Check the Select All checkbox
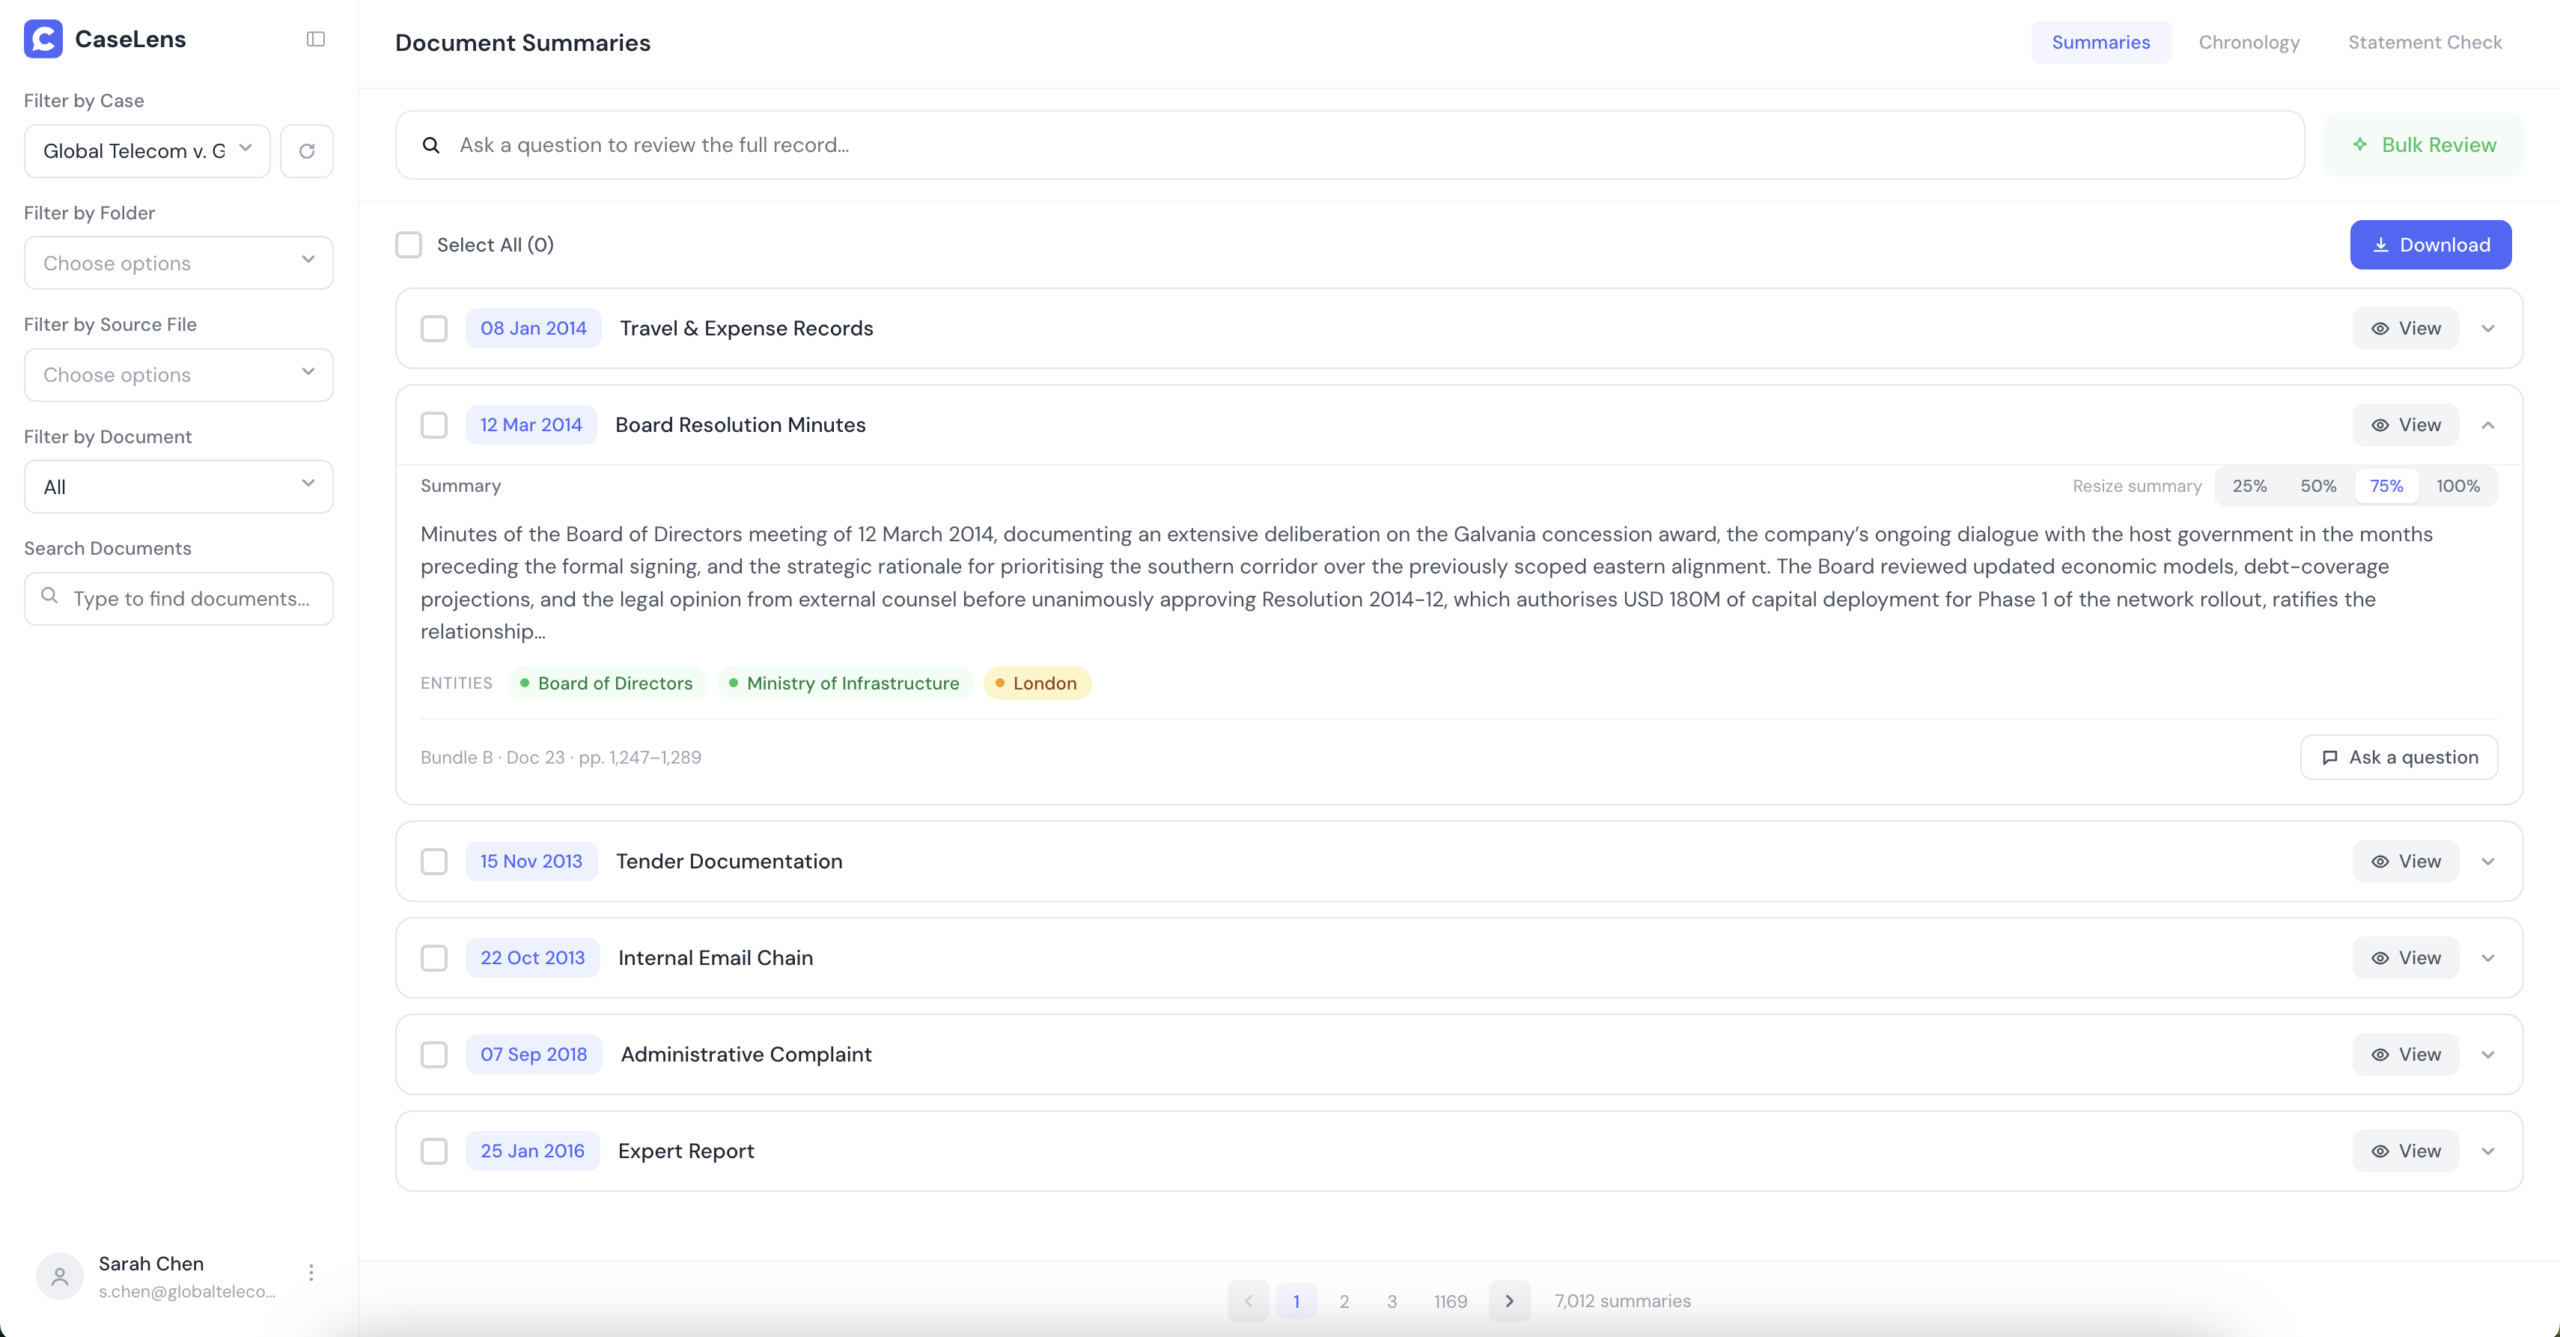 [409, 245]
